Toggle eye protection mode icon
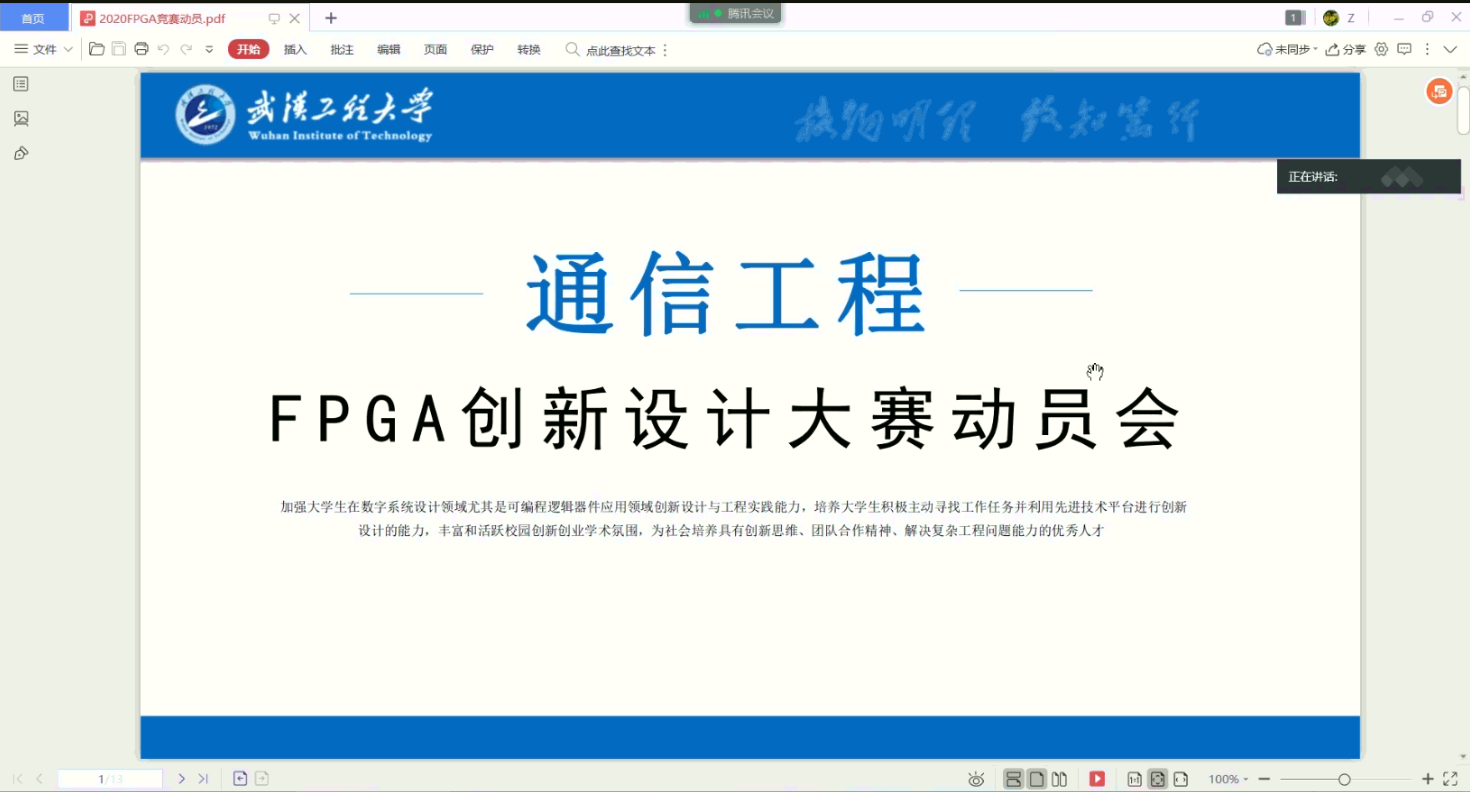 pos(976,779)
